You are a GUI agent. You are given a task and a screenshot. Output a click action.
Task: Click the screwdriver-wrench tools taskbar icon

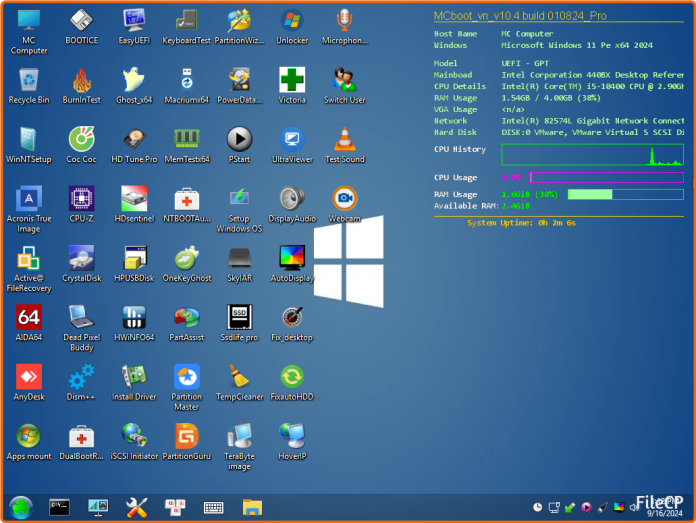click(137, 507)
